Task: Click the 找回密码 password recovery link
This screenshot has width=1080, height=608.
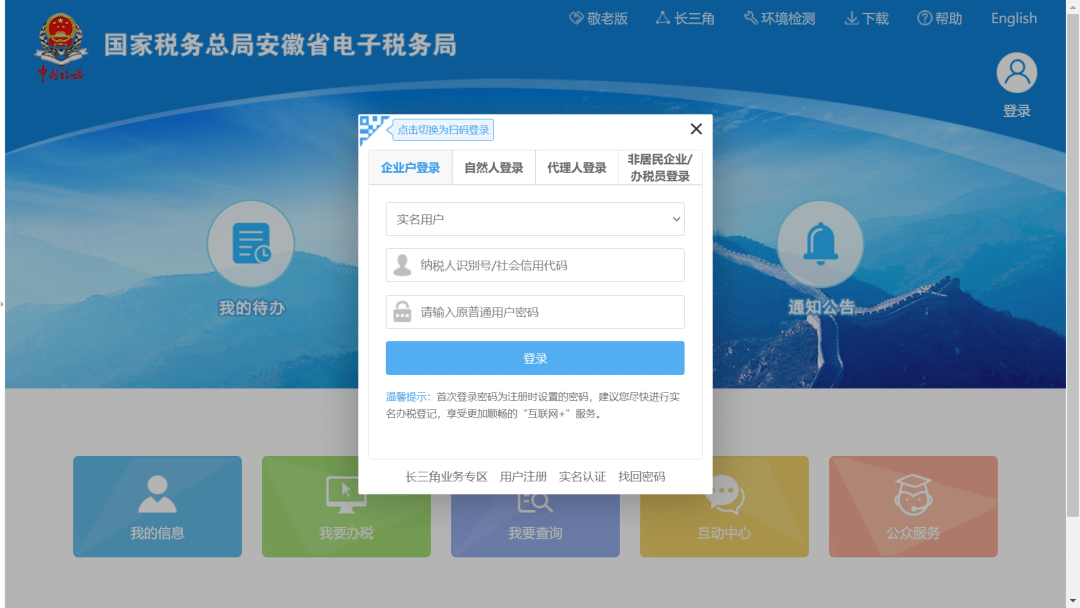Action: [x=642, y=477]
